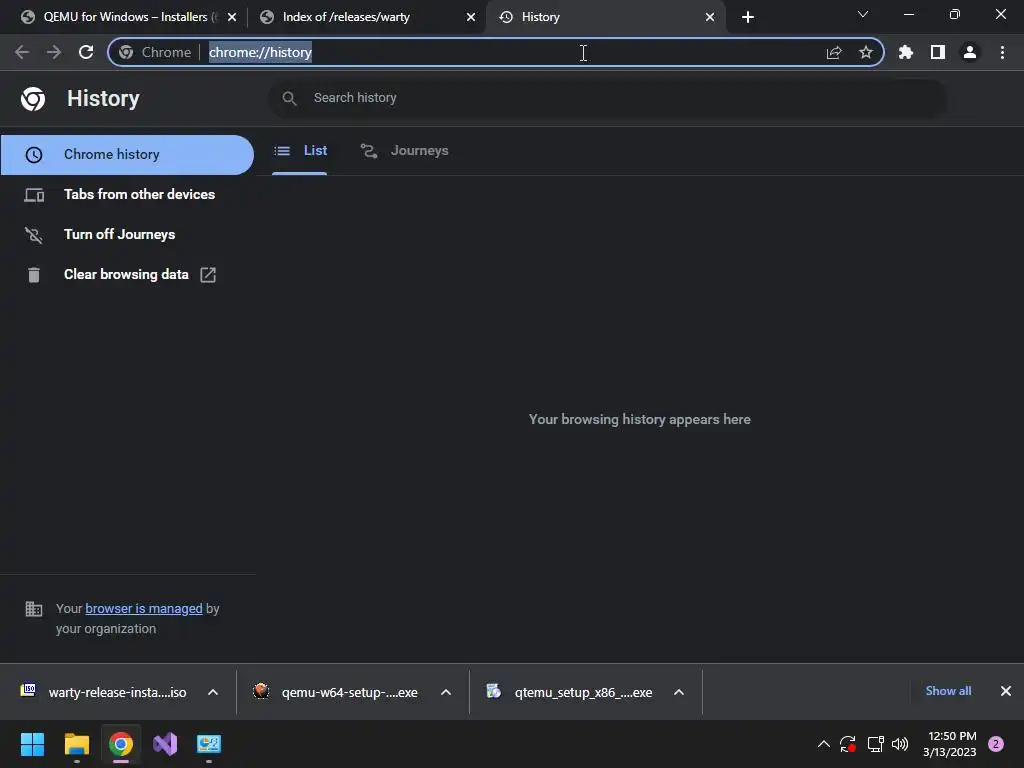The width and height of the screenshot is (1024, 768).
Task: Click the volume speaker tray icon
Action: tap(900, 744)
